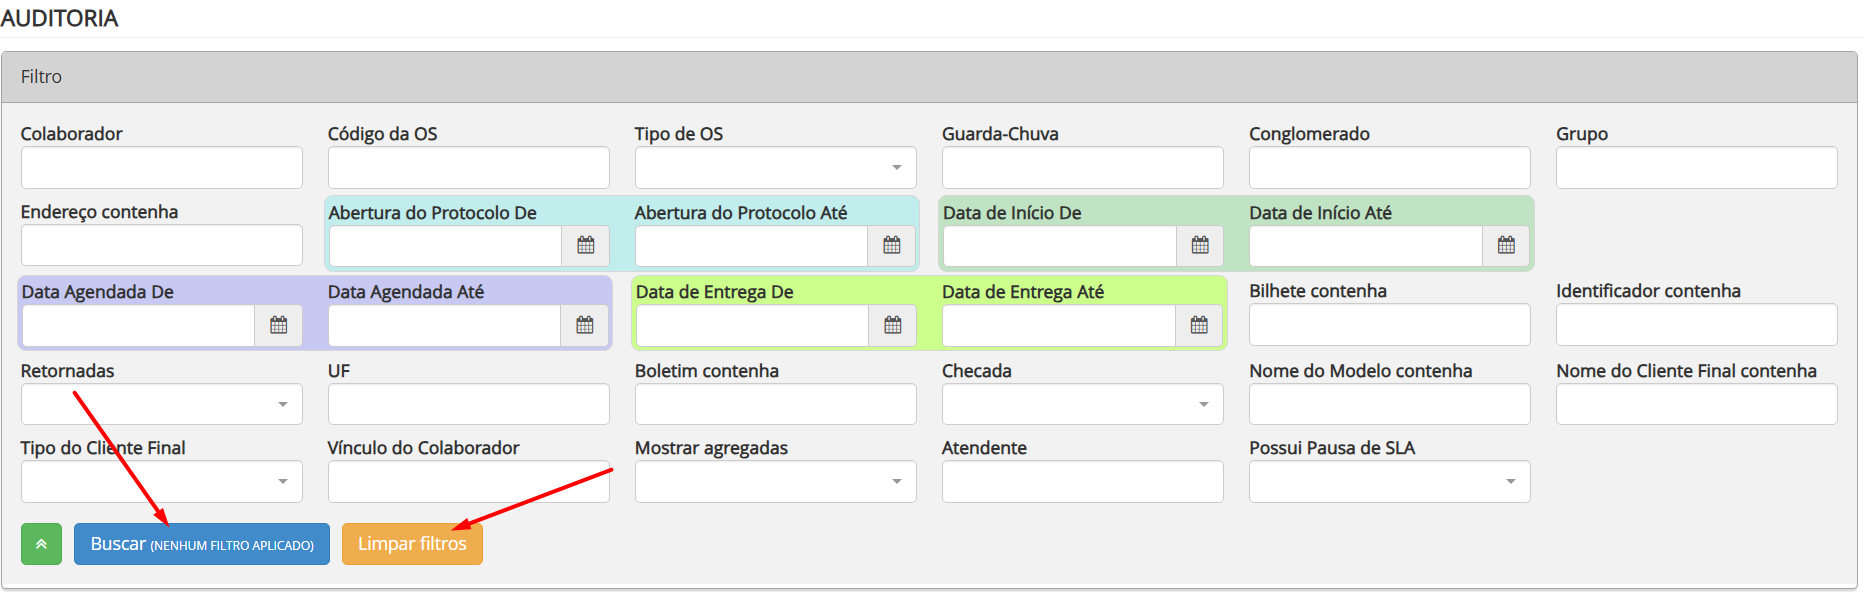Expand the Tipo de OS dropdown
1873x606 pixels.
pos(775,168)
